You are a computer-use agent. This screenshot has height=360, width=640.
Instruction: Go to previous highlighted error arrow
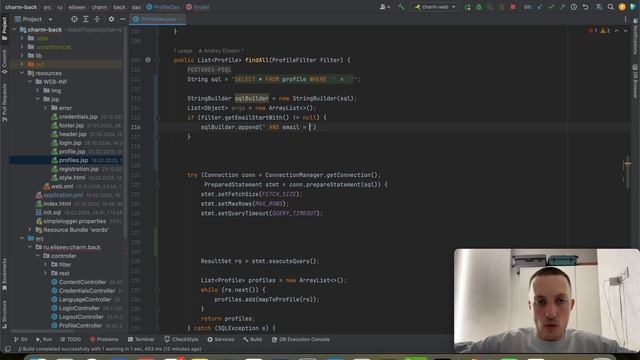point(616,31)
